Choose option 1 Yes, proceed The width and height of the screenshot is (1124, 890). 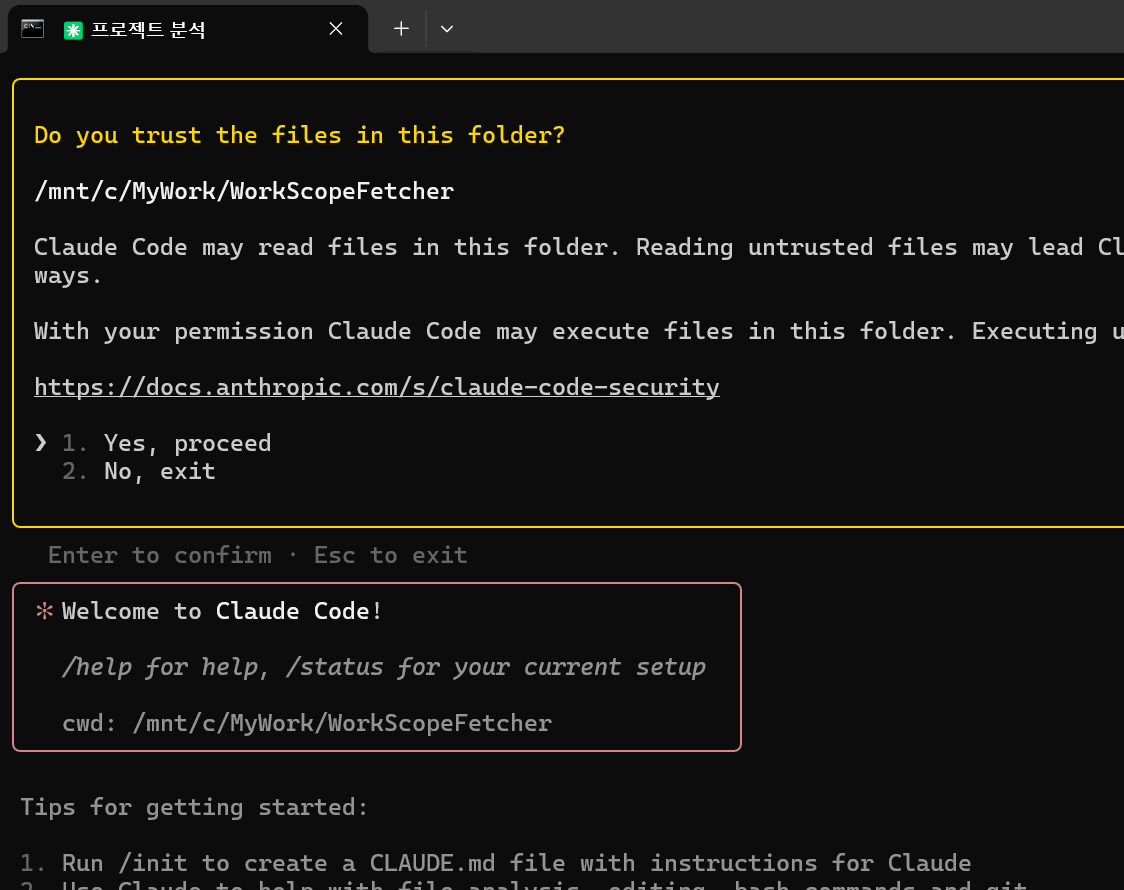click(x=166, y=443)
